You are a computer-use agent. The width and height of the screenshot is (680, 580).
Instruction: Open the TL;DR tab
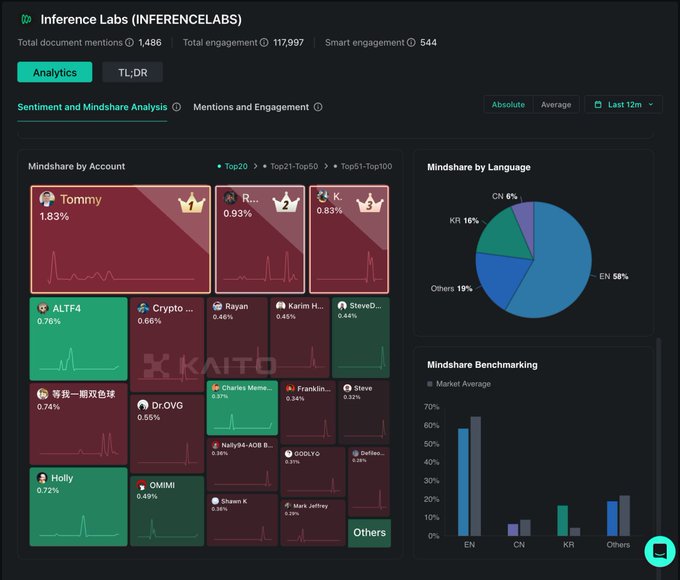pyautogui.click(x=132, y=72)
